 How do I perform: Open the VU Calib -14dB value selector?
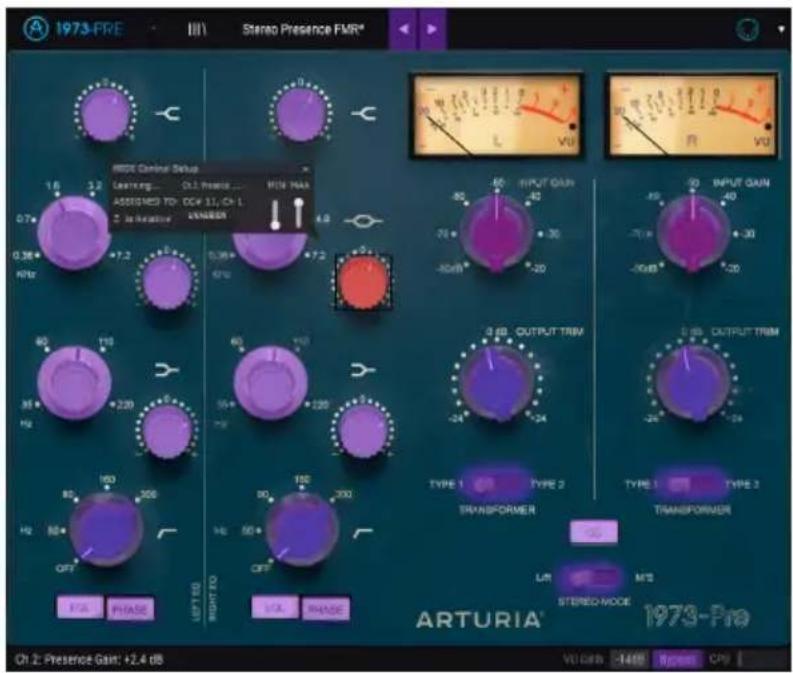tap(629, 659)
